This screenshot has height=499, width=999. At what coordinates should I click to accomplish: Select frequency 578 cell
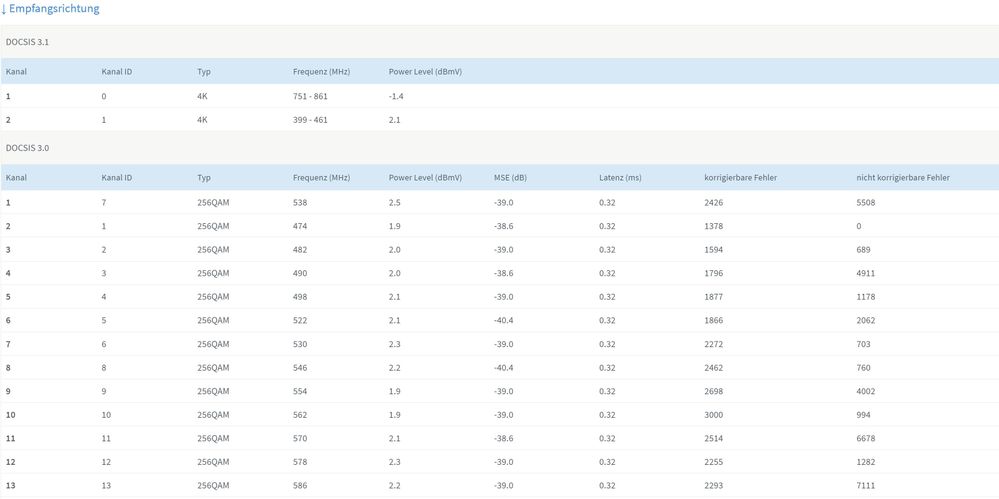(x=300, y=462)
